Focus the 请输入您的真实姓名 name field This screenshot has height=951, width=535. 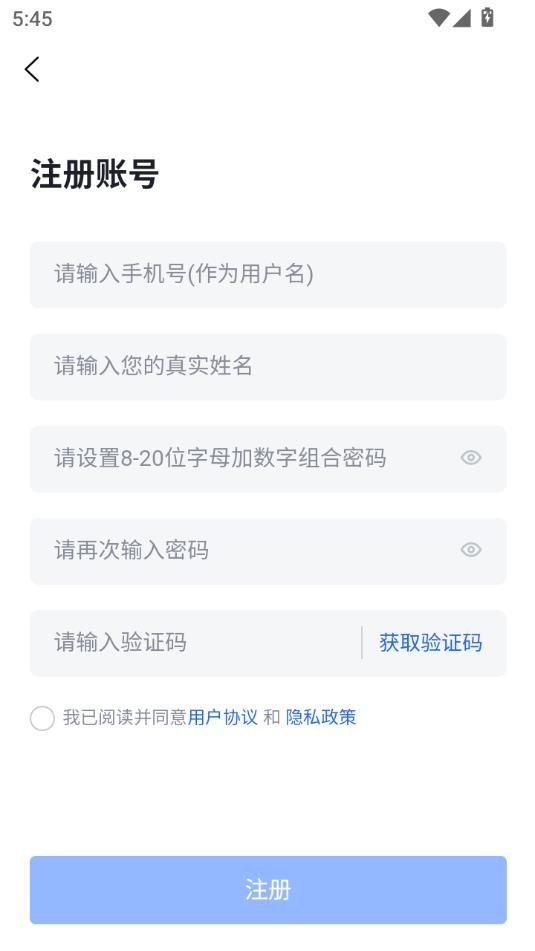click(268, 367)
